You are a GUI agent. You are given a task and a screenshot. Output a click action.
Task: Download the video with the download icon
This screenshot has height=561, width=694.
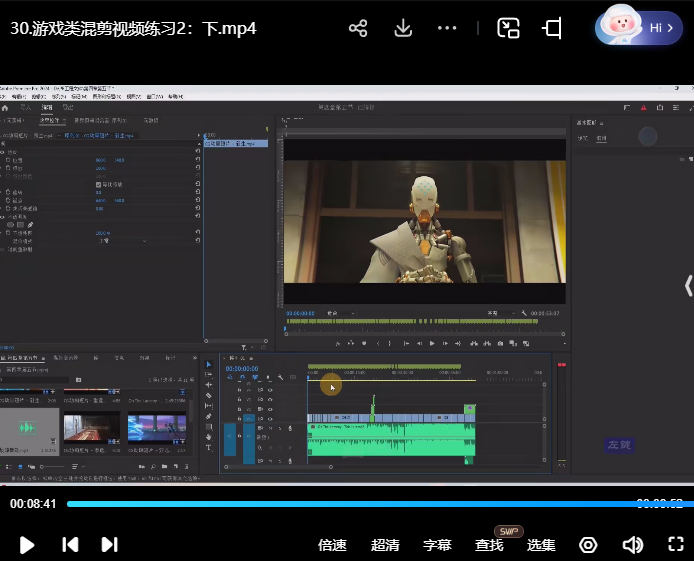click(x=403, y=28)
